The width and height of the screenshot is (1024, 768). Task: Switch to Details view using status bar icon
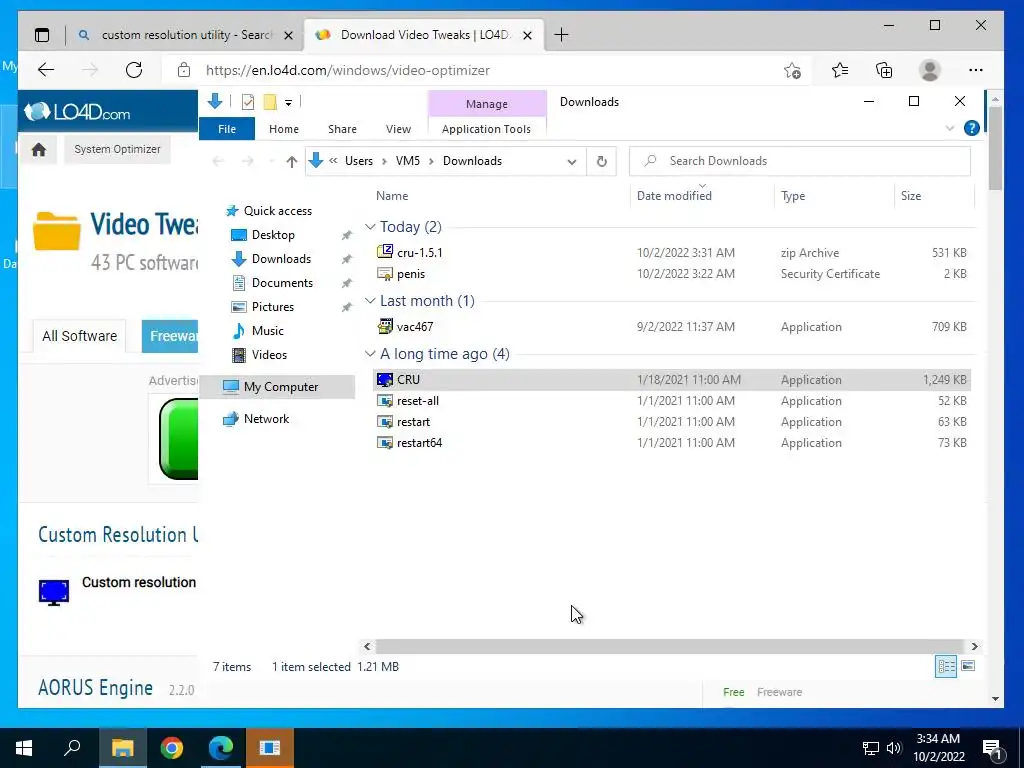[x=946, y=666]
